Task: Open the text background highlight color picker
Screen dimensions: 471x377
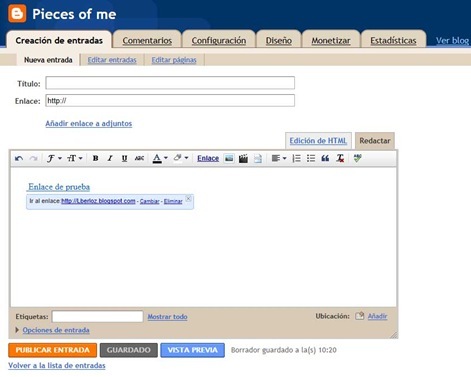Action: [x=181, y=158]
